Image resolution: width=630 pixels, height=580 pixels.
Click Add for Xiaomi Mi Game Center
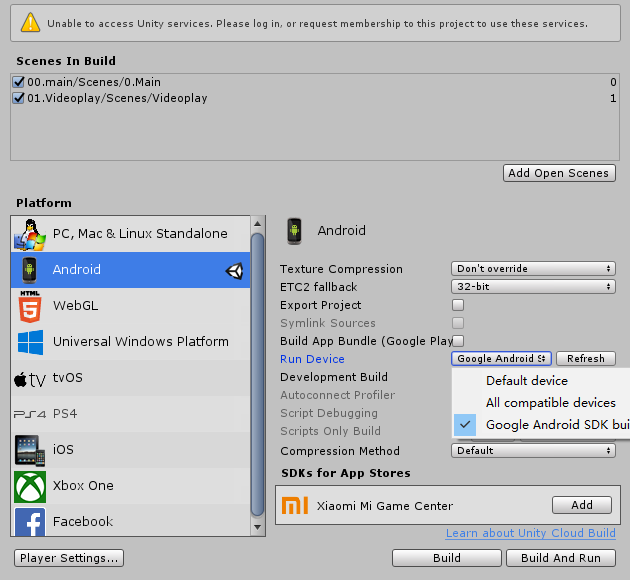pos(582,505)
